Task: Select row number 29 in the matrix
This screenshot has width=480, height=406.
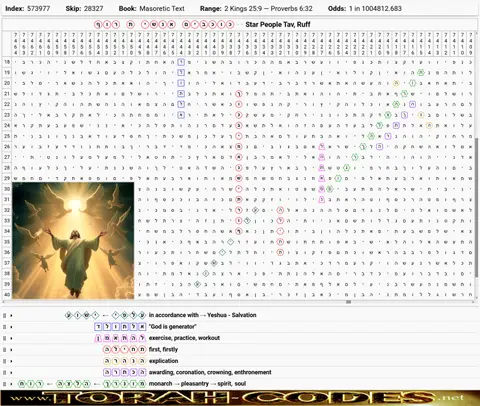Action: [7, 178]
